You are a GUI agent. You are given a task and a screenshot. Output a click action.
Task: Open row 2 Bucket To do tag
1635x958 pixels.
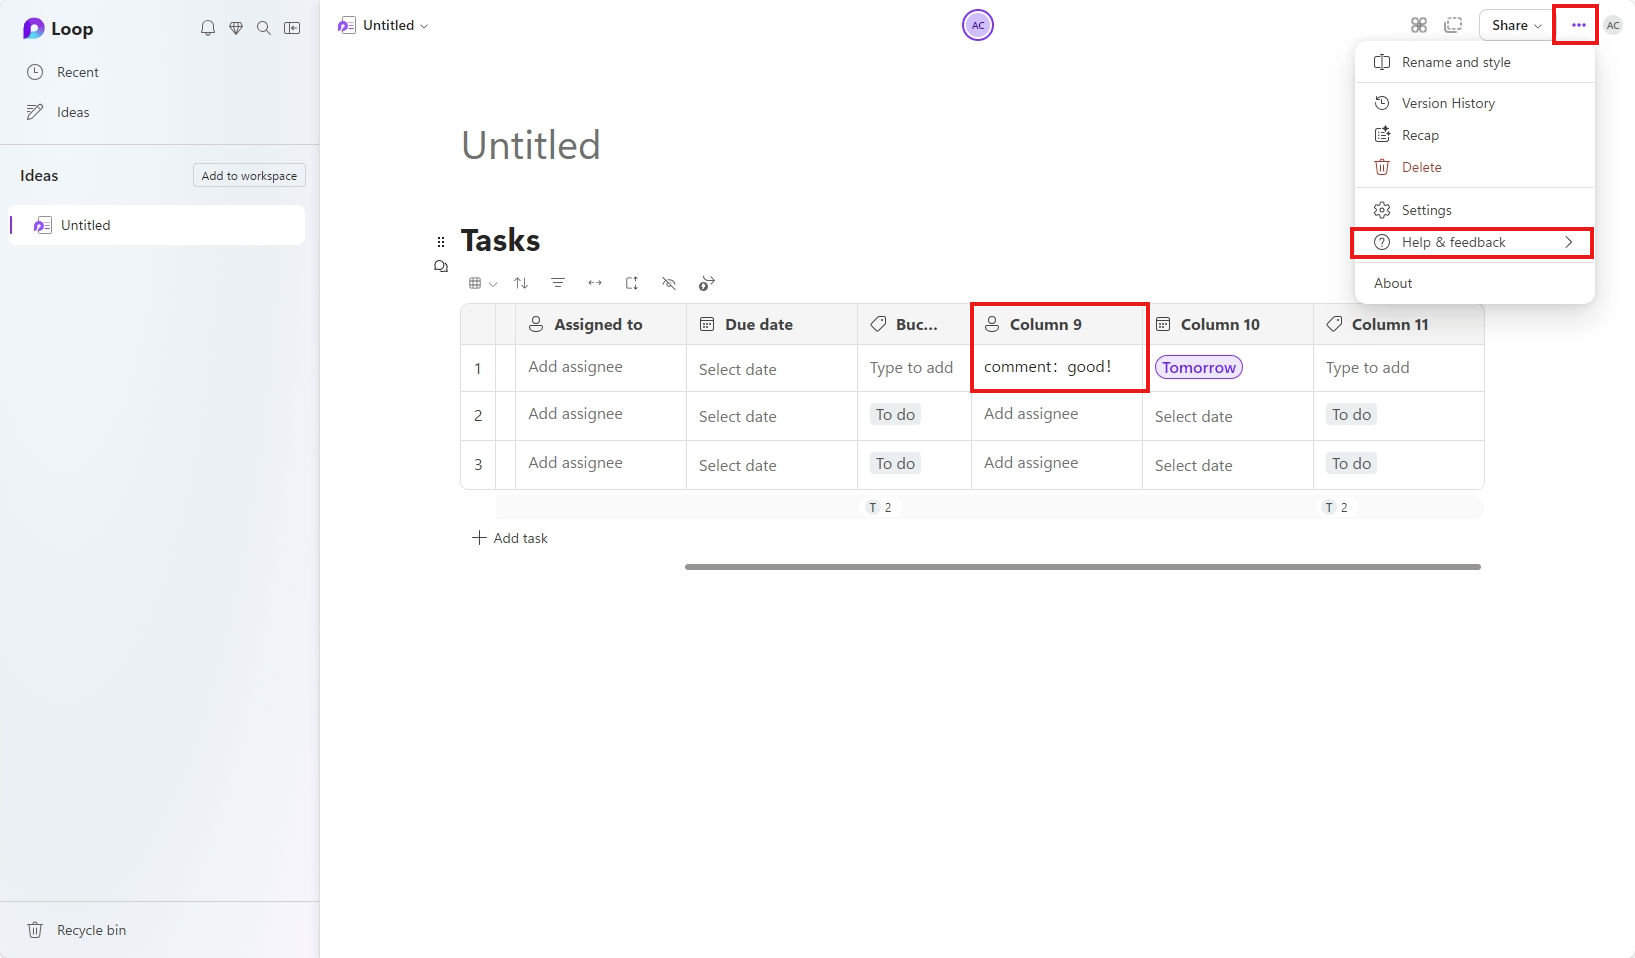895,414
